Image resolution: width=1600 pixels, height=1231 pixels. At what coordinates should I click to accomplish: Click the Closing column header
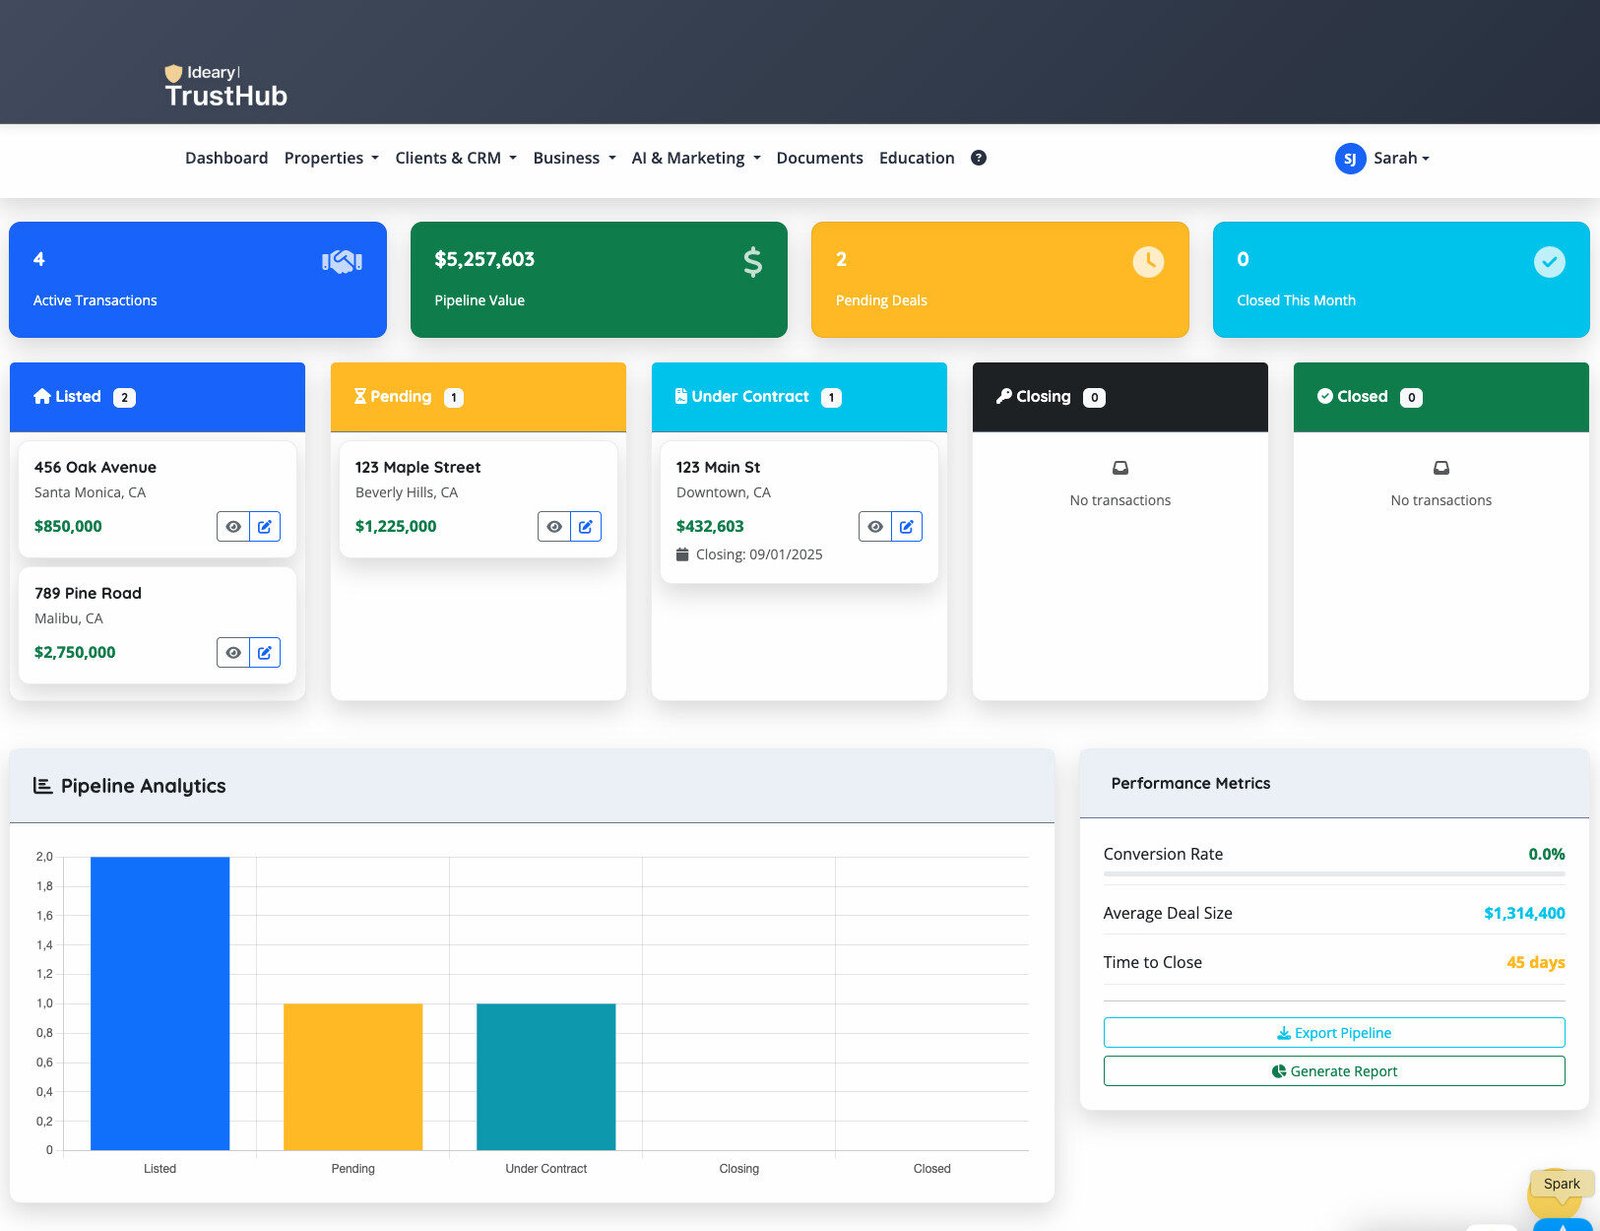tap(1120, 397)
